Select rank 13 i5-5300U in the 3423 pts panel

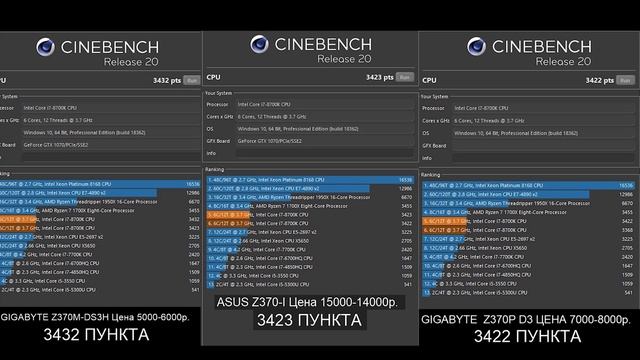[x=310, y=284]
